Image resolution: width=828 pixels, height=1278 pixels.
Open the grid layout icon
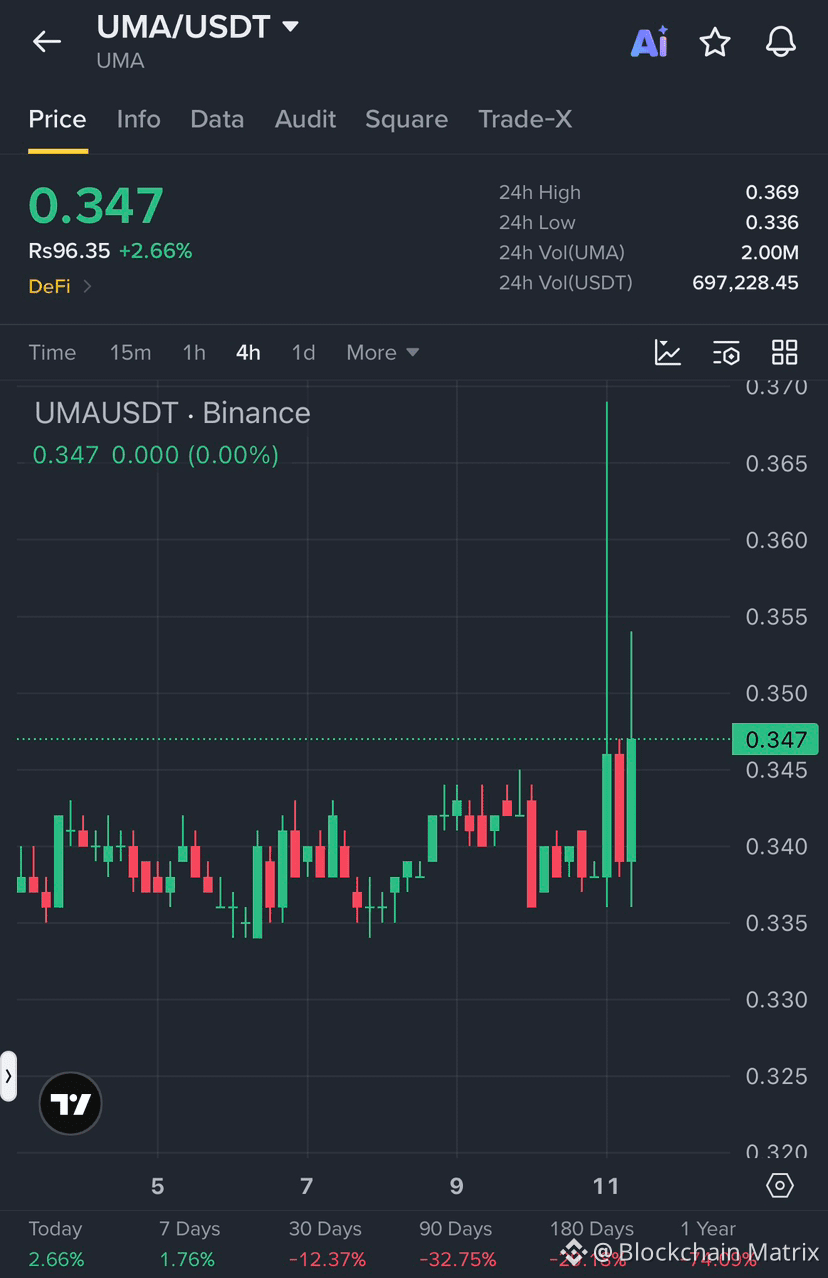785,352
